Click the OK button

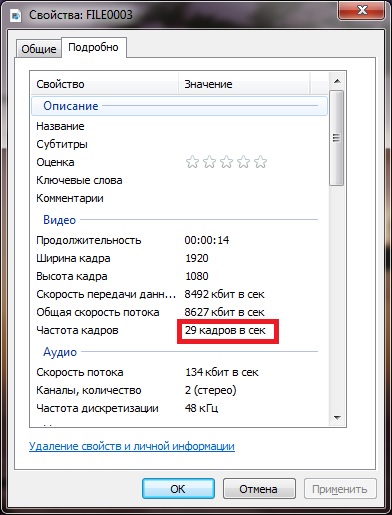[x=178, y=489]
